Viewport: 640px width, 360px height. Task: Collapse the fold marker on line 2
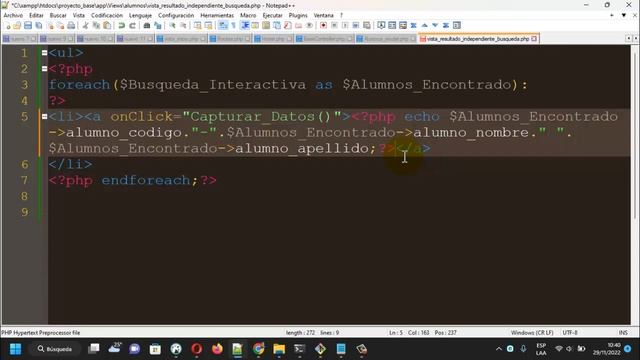click(44, 69)
